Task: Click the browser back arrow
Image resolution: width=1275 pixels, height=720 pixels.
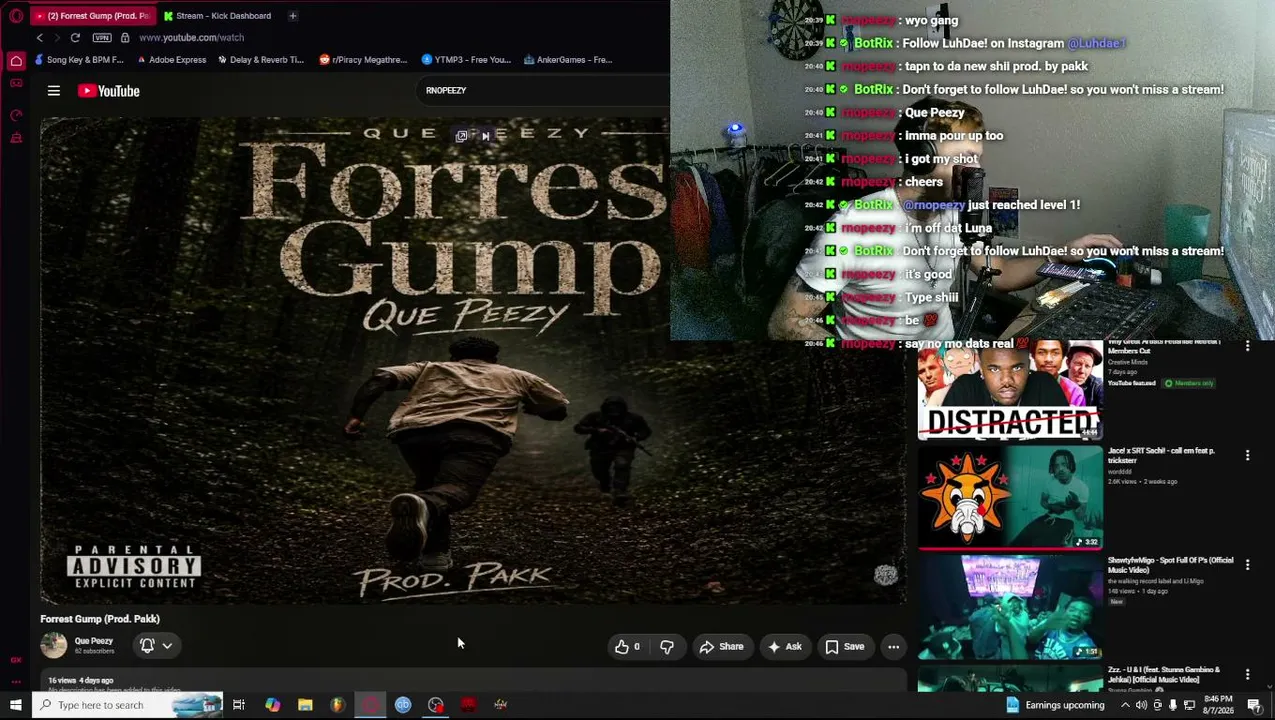Action: tap(40, 38)
